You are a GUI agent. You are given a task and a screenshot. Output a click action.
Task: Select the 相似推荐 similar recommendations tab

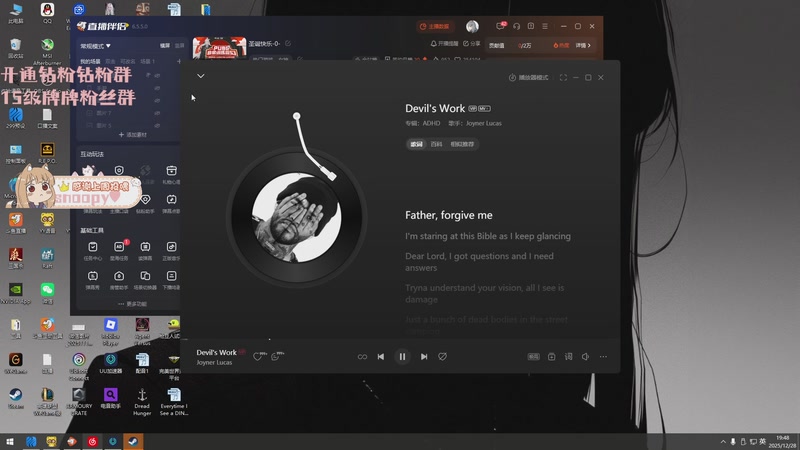tap(462, 144)
